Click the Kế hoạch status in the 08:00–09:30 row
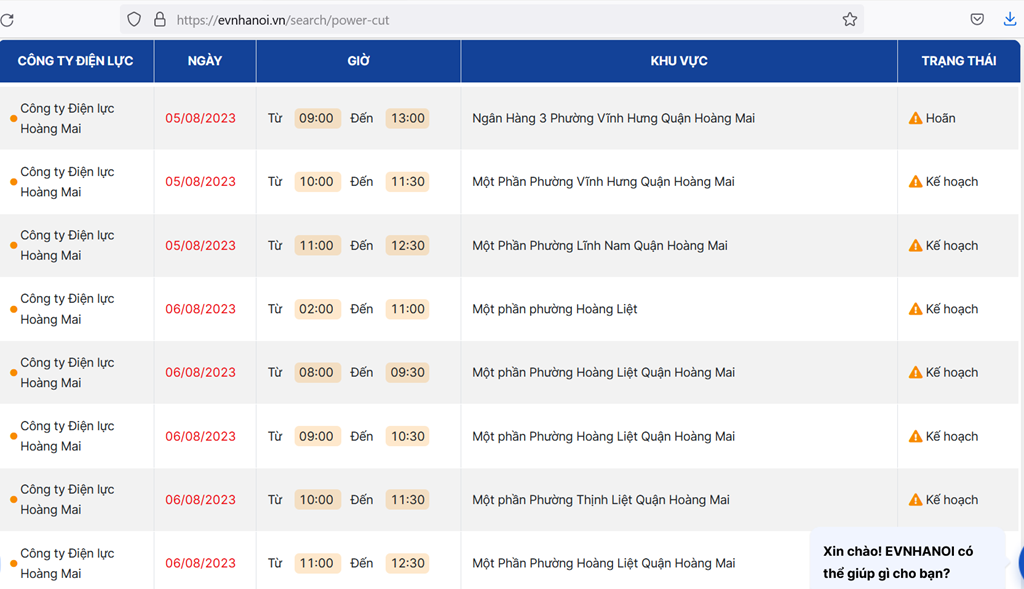The height and width of the screenshot is (589, 1024). click(x=952, y=372)
